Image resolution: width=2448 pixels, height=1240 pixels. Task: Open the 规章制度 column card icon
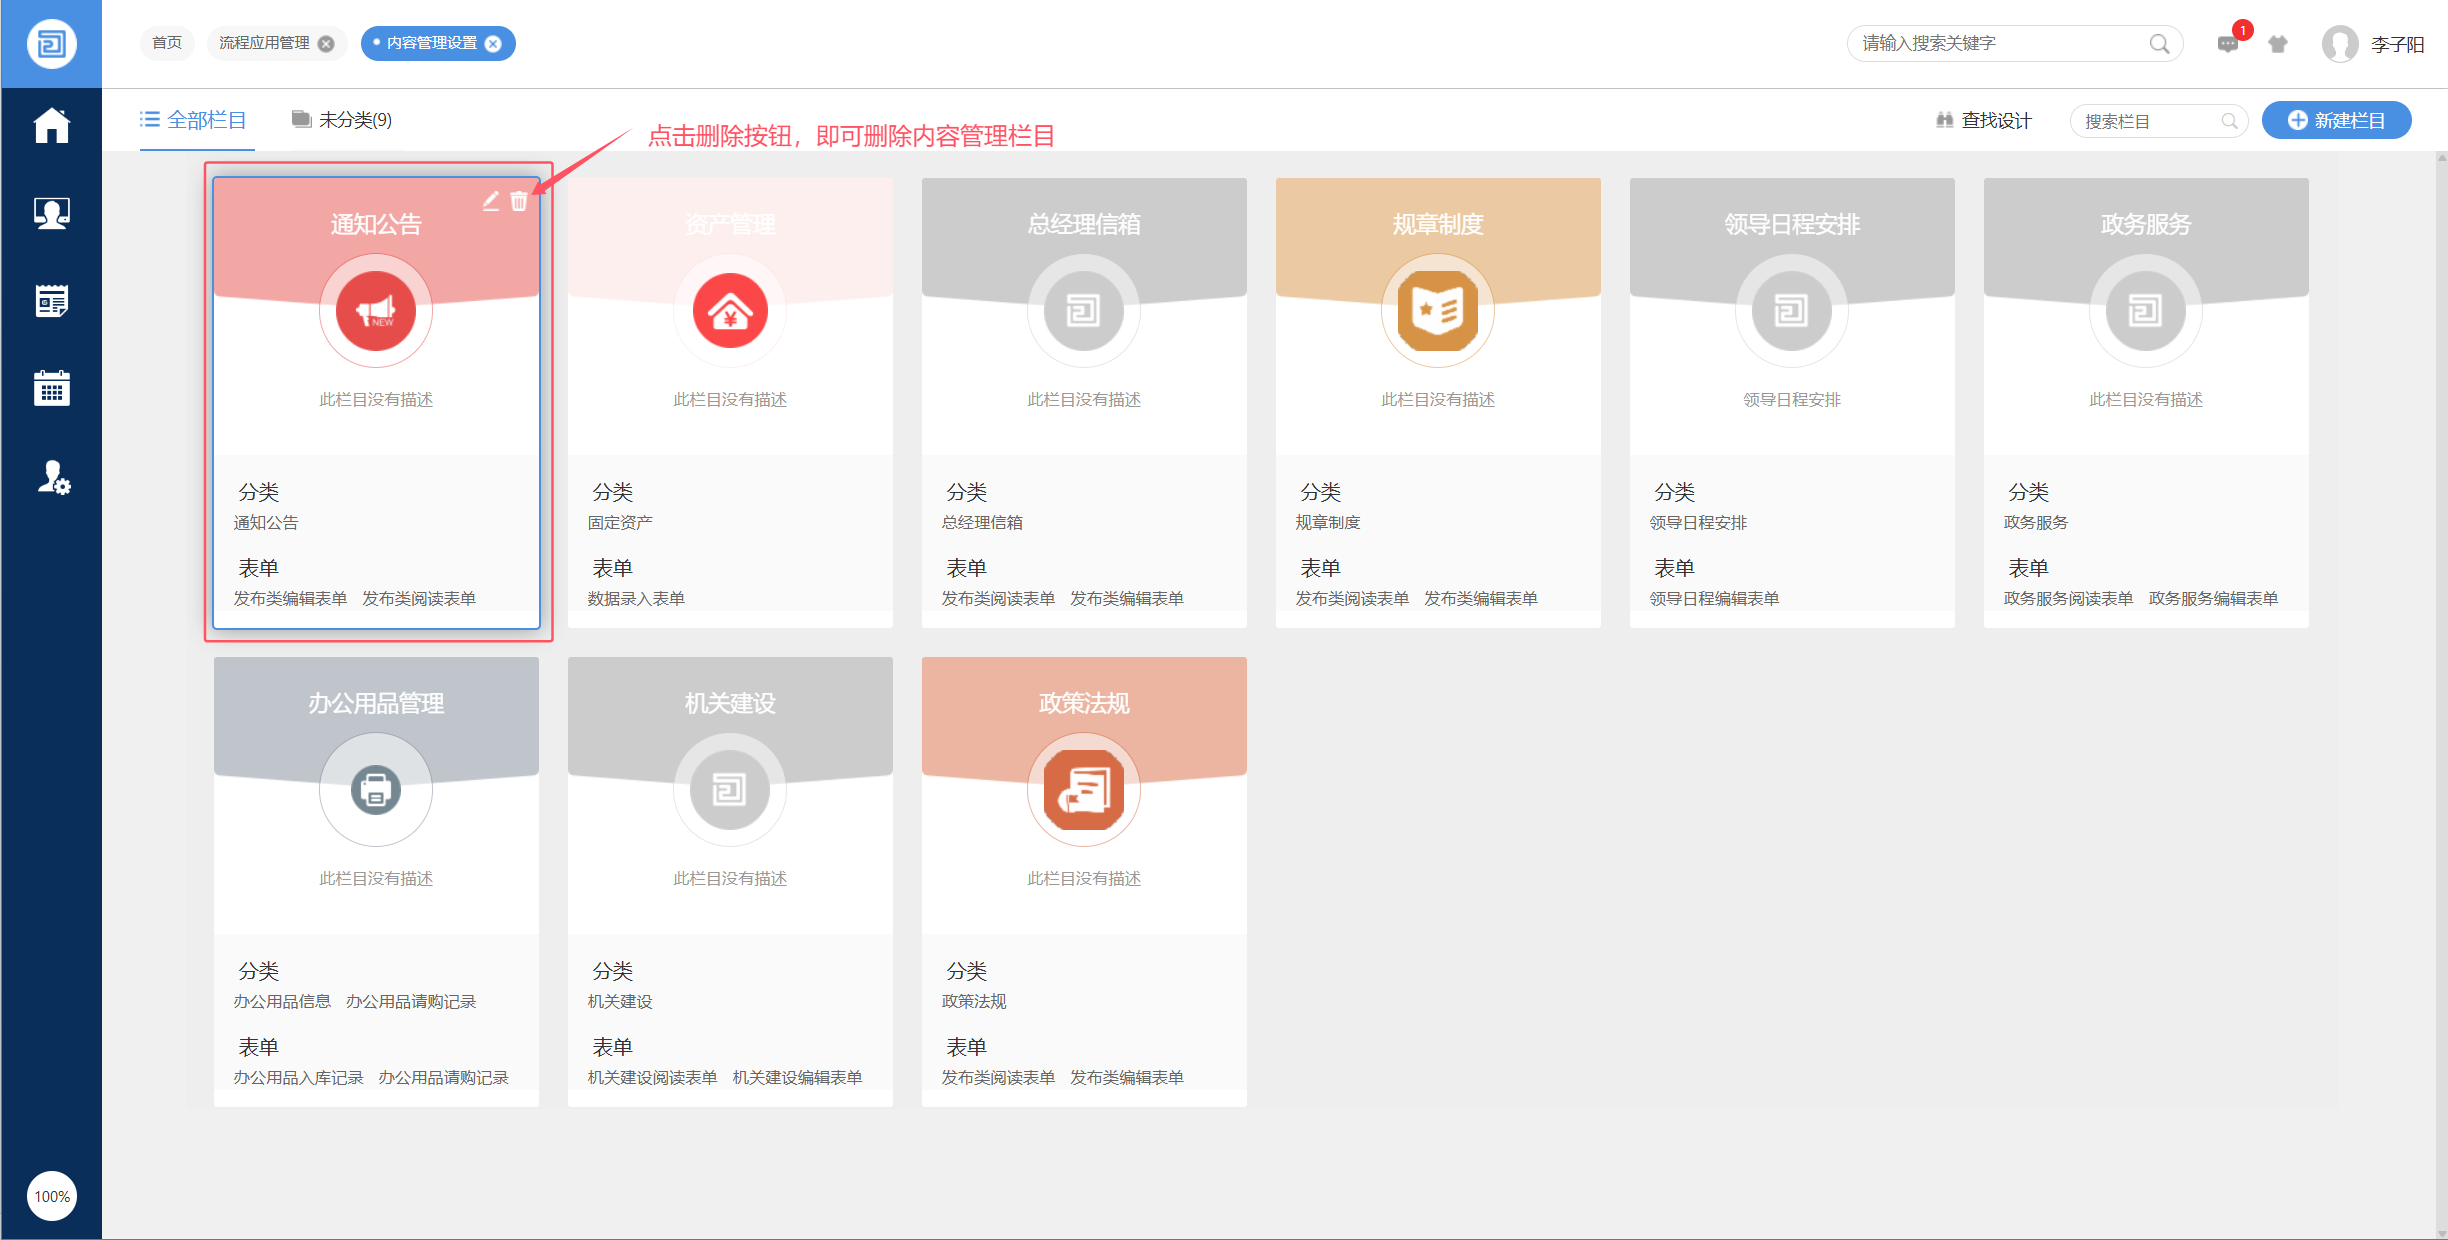point(1437,311)
